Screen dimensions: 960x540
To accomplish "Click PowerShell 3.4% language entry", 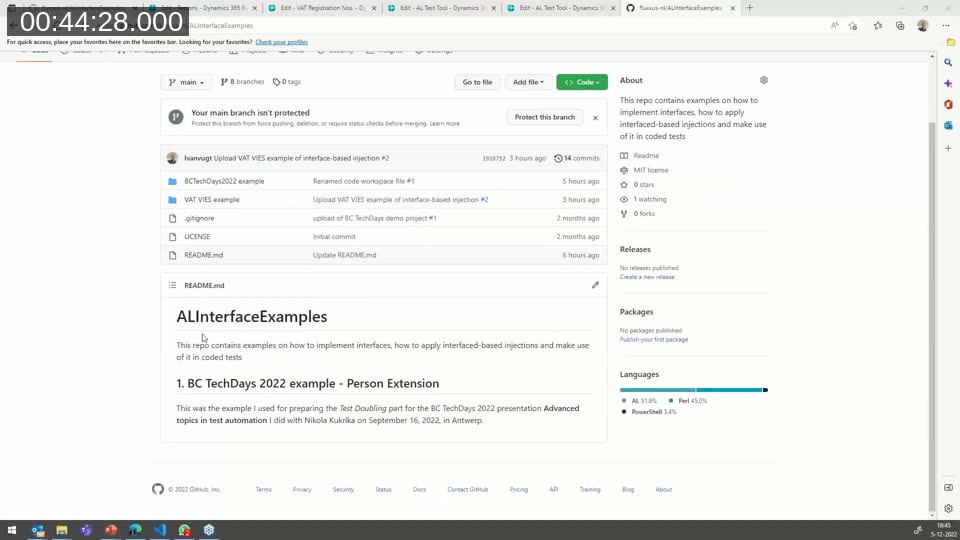I will click(649, 412).
